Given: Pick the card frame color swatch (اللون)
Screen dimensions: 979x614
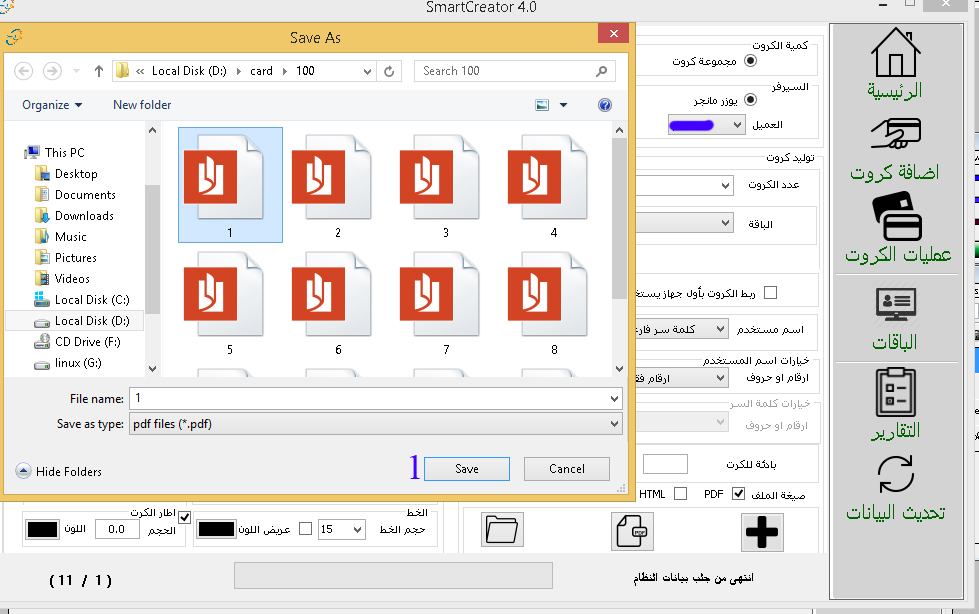Looking at the screenshot, I should point(40,528).
